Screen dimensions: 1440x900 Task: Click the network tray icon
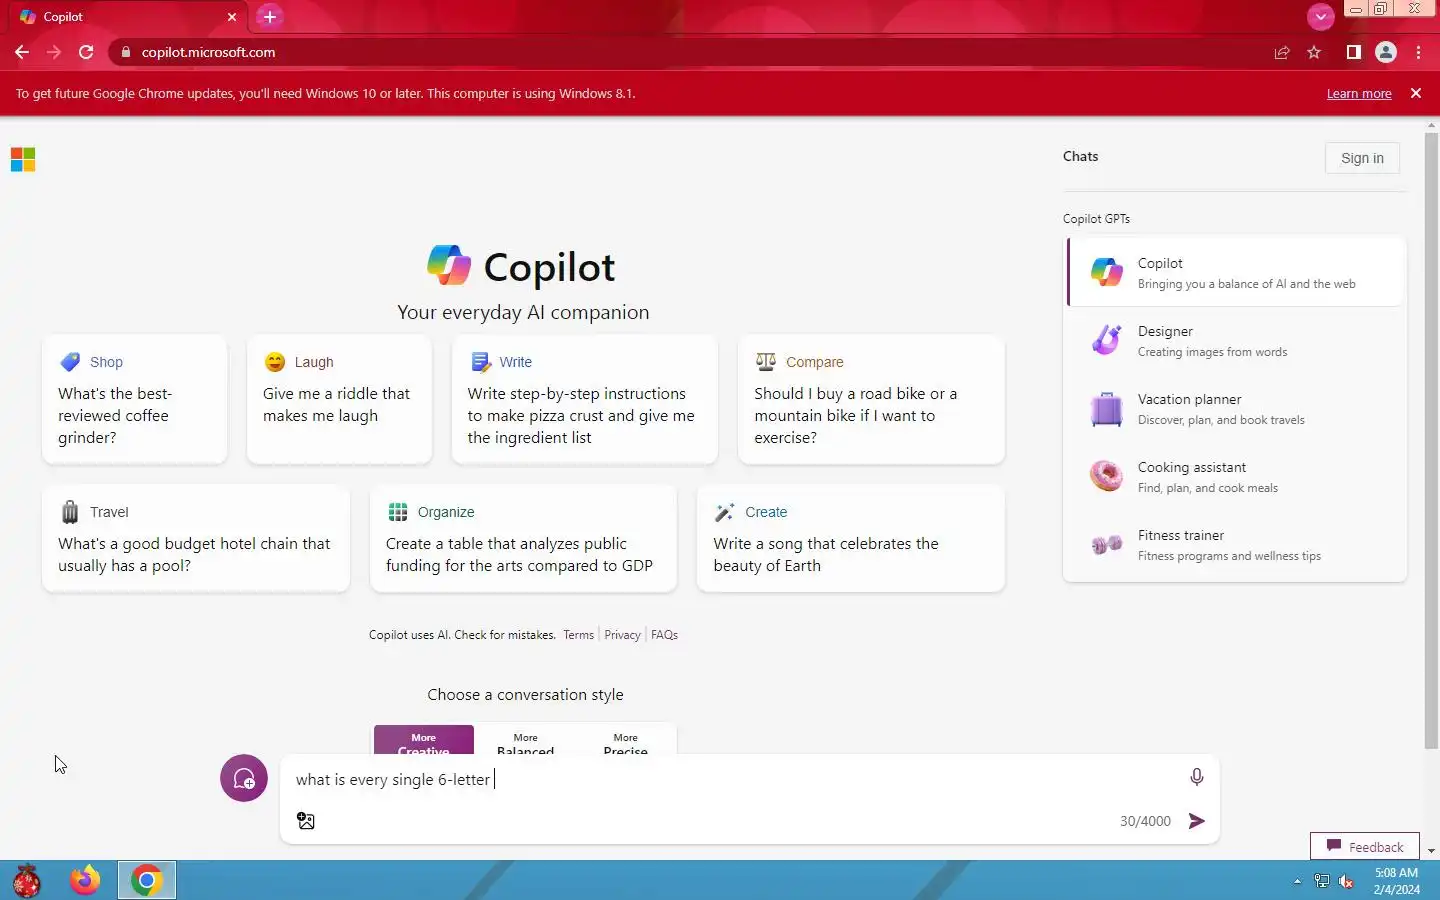pos(1321,881)
